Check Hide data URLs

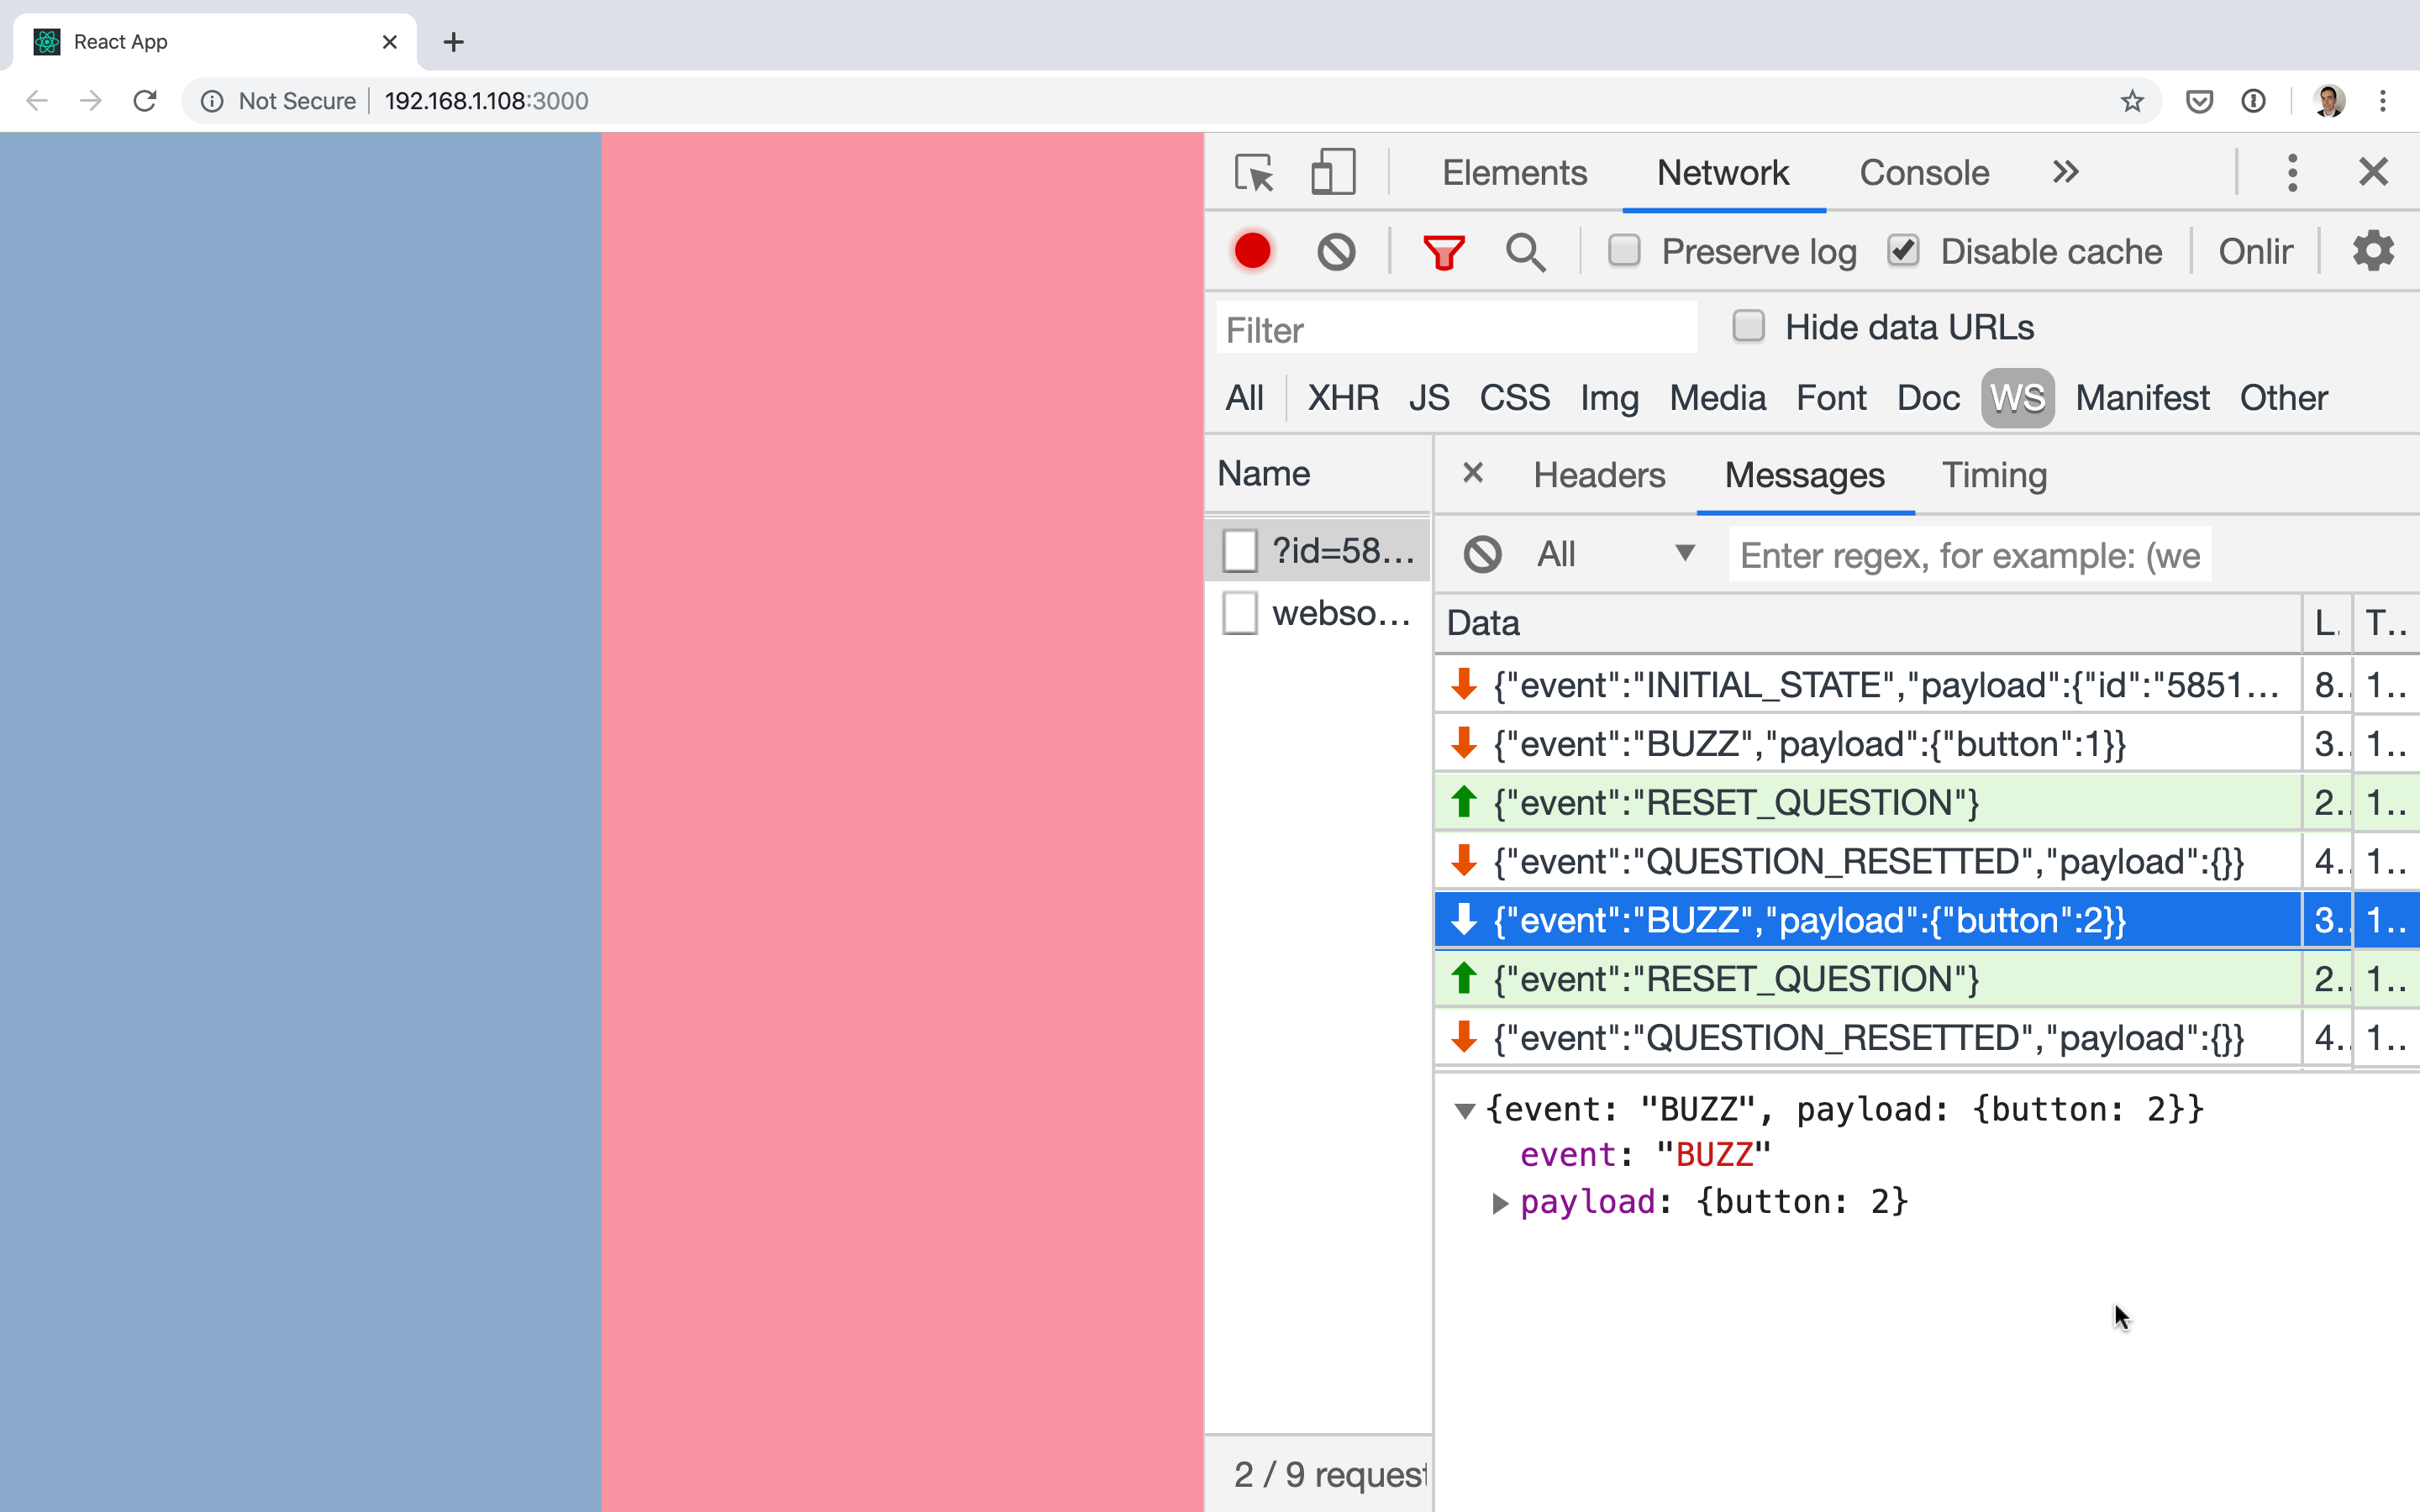point(1748,325)
